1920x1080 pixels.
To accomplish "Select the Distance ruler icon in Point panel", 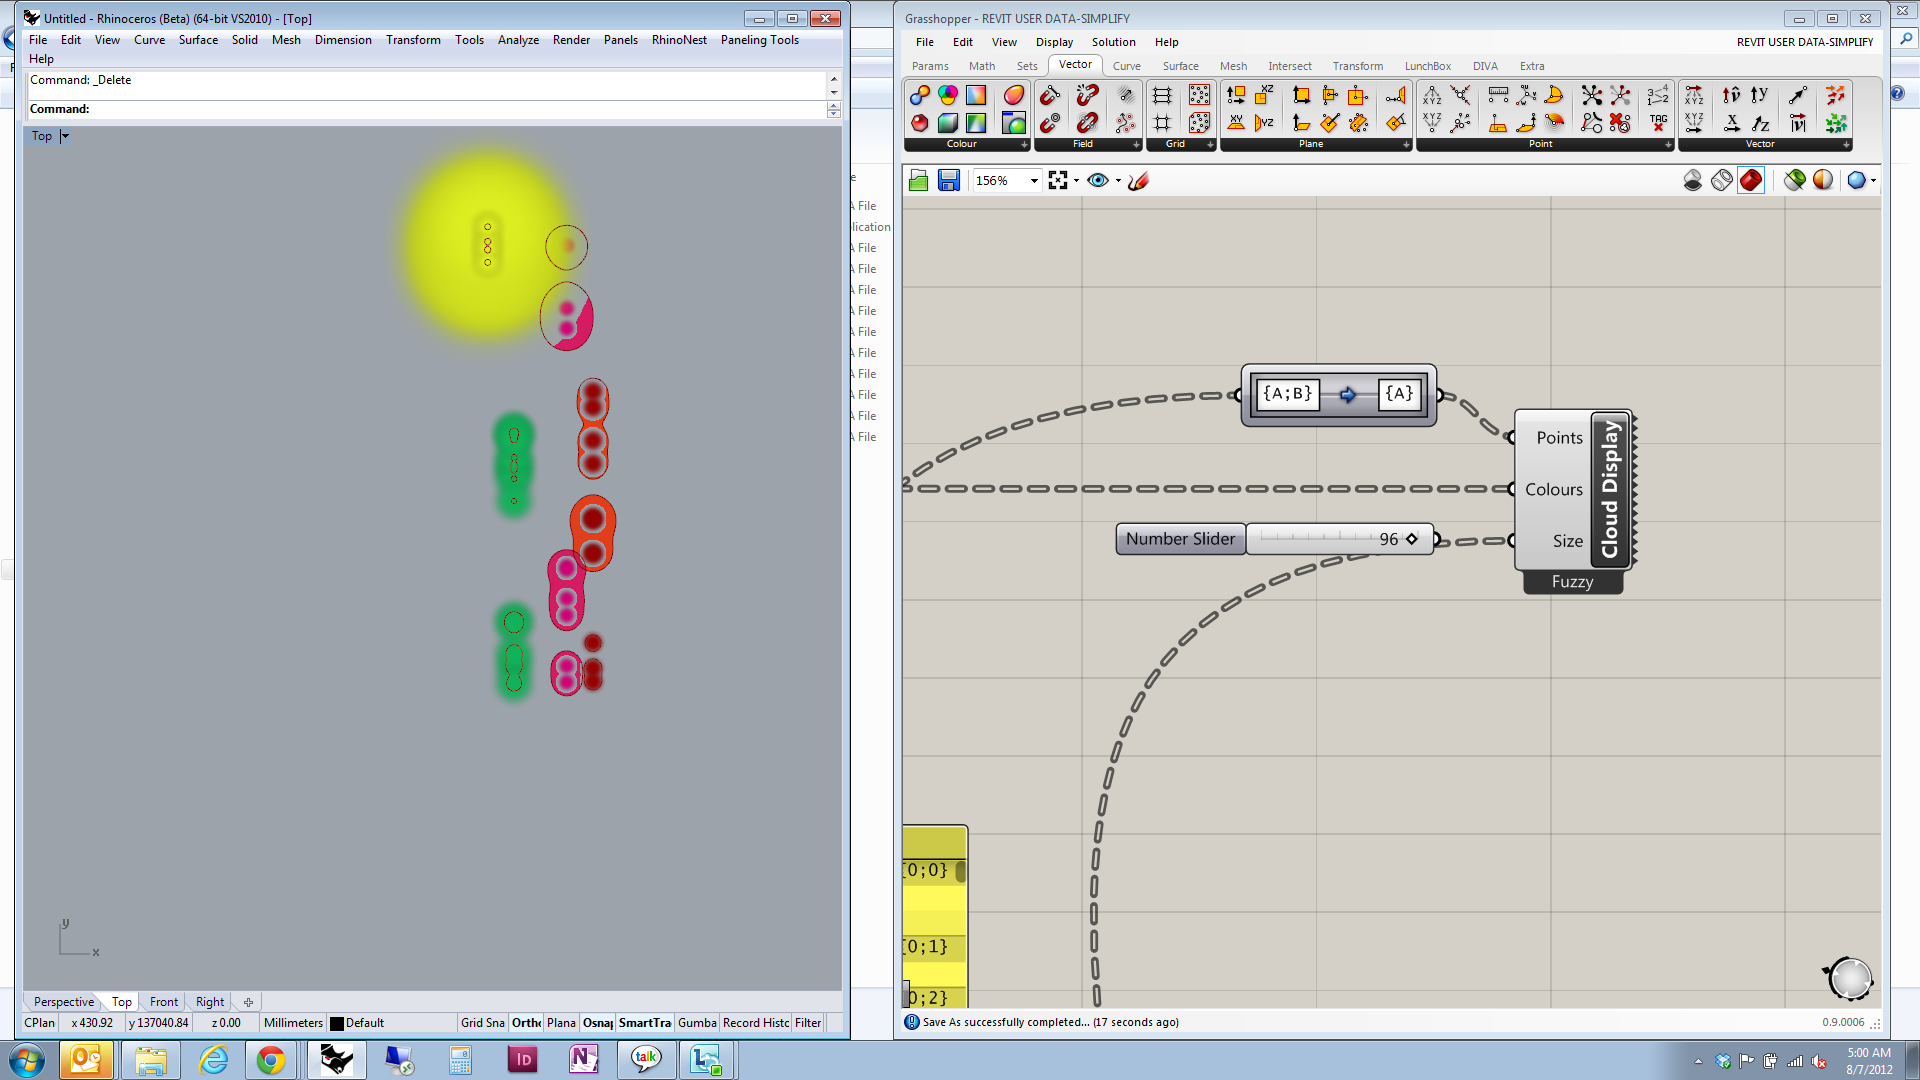I will (x=1498, y=95).
